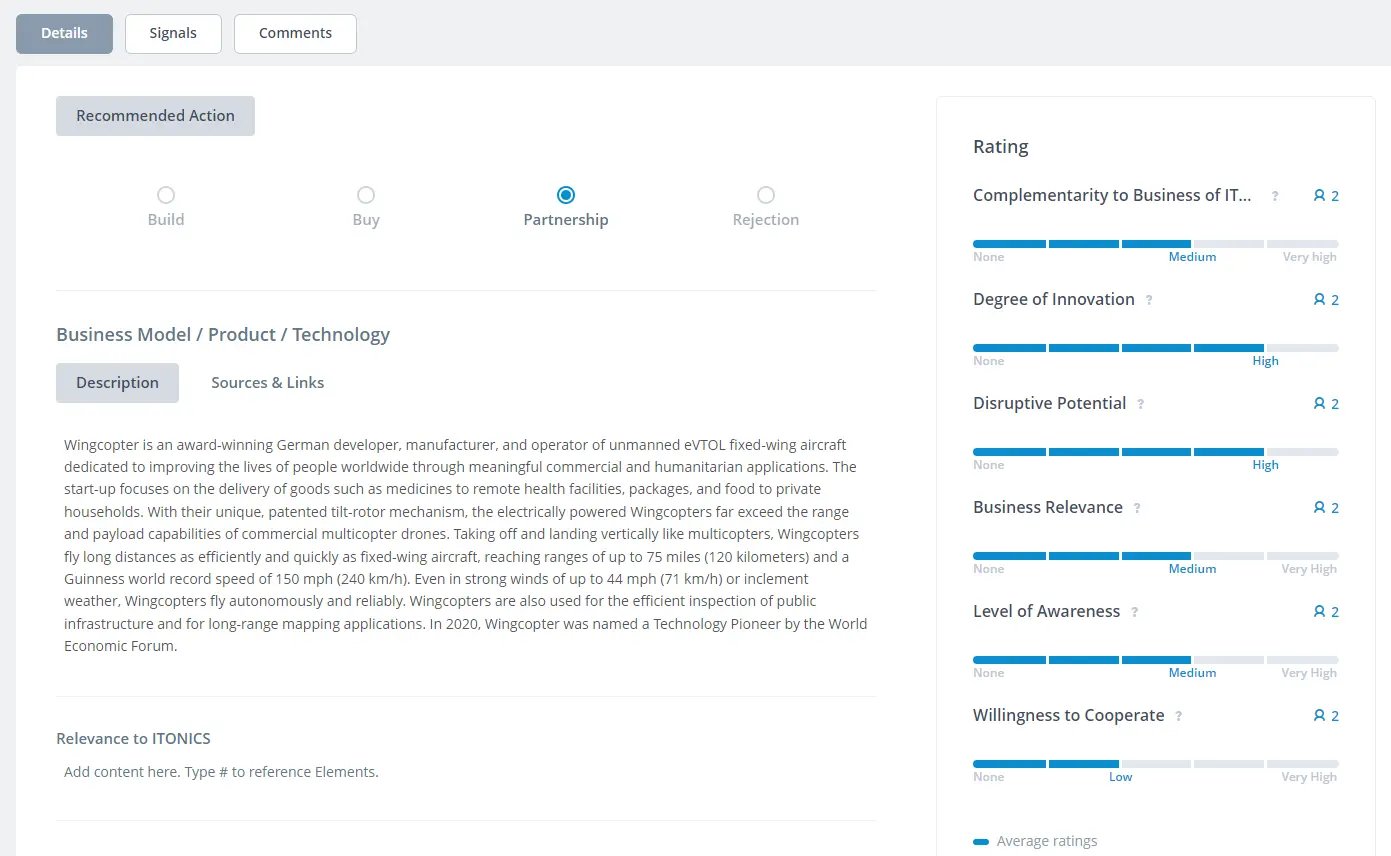Open help icon for Disruptive Potential
1391x856 pixels.
pyautogui.click(x=1140, y=404)
